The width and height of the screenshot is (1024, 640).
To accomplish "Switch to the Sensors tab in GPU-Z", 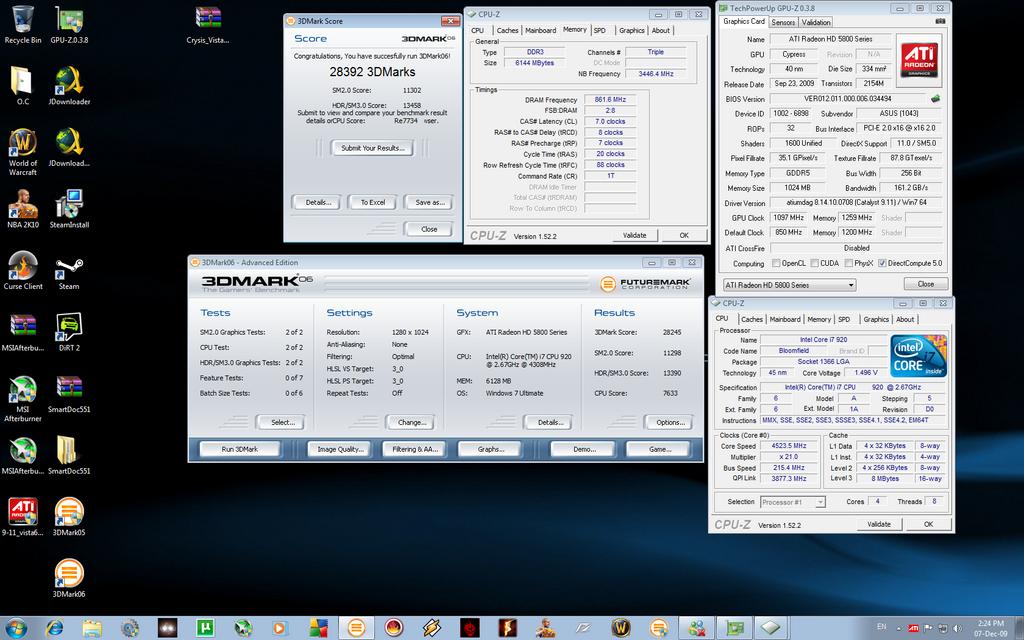I will (783, 22).
